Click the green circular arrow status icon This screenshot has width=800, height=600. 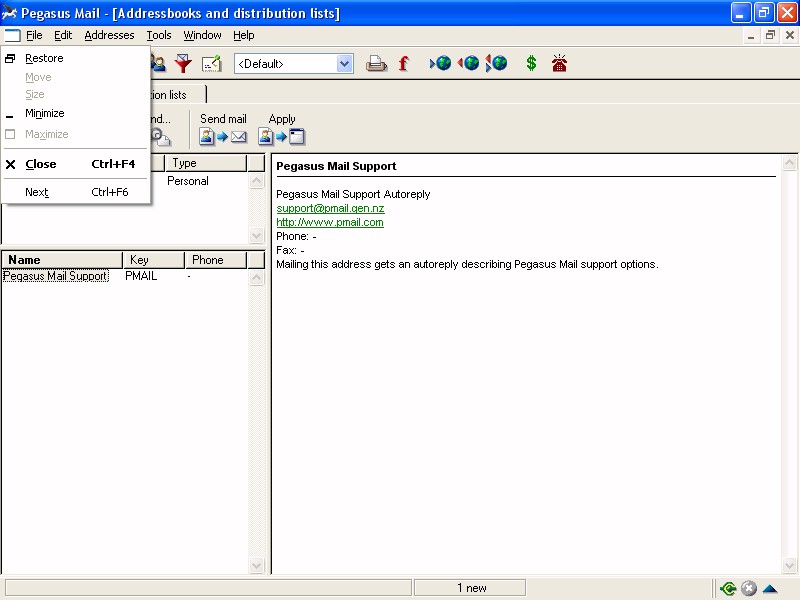pos(728,588)
